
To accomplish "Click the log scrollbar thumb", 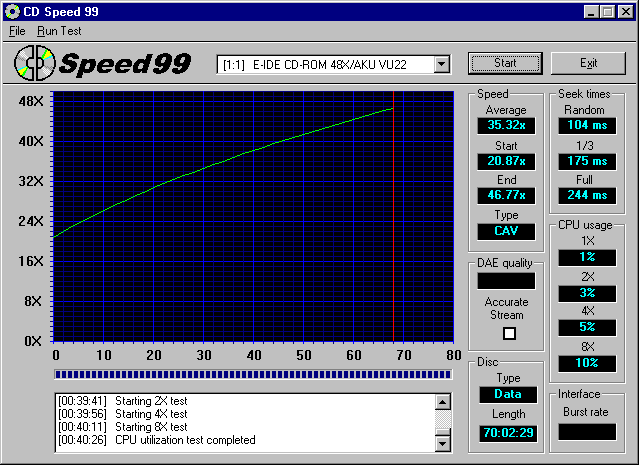I will click(x=443, y=432).
